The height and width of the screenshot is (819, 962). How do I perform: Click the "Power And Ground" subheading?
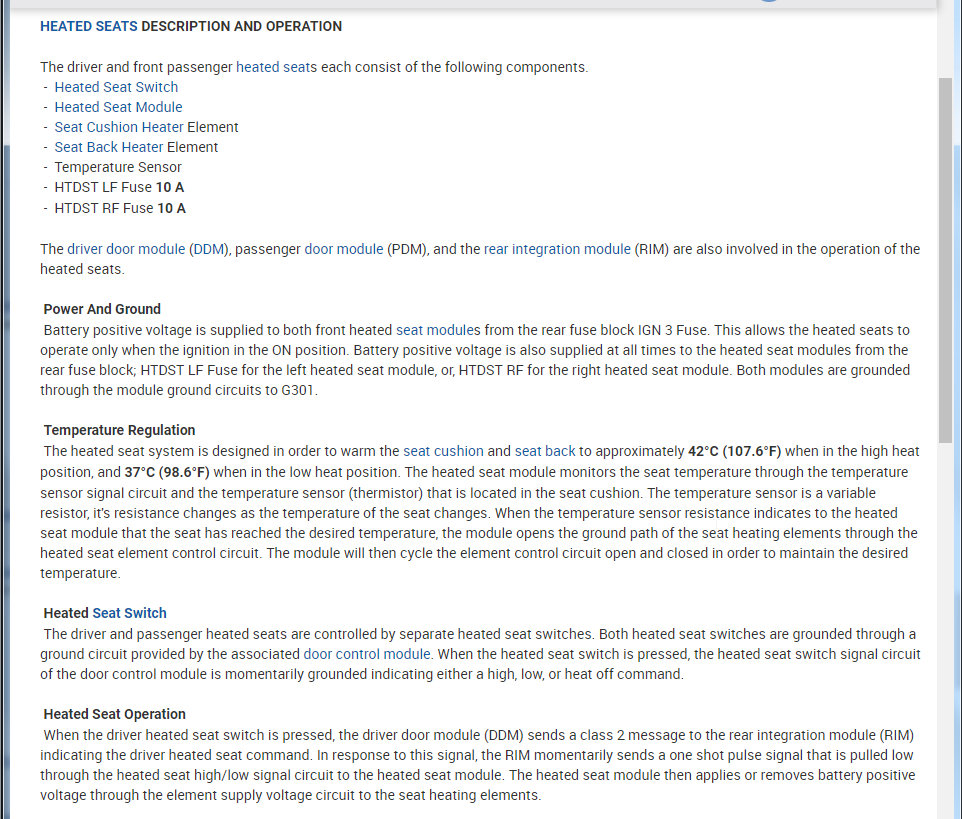coord(102,309)
